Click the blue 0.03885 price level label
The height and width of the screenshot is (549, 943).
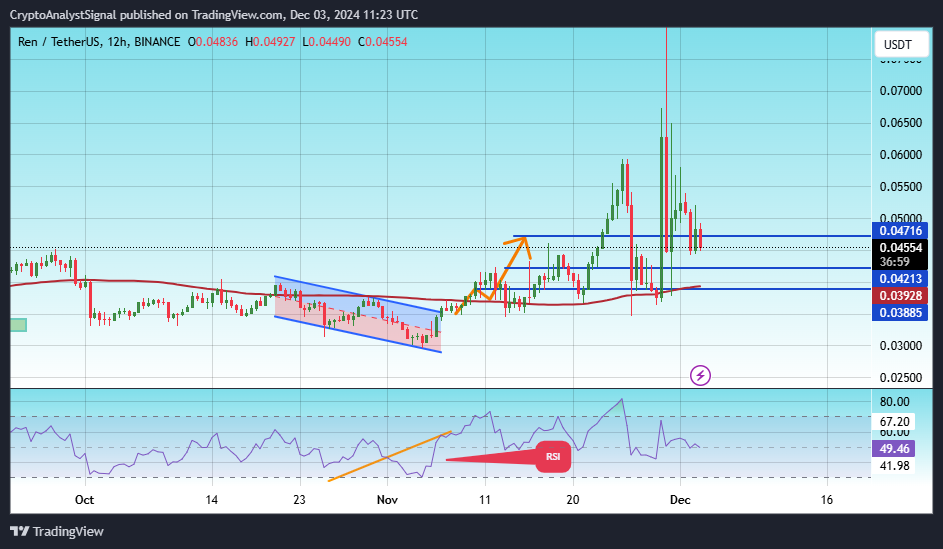pos(900,313)
